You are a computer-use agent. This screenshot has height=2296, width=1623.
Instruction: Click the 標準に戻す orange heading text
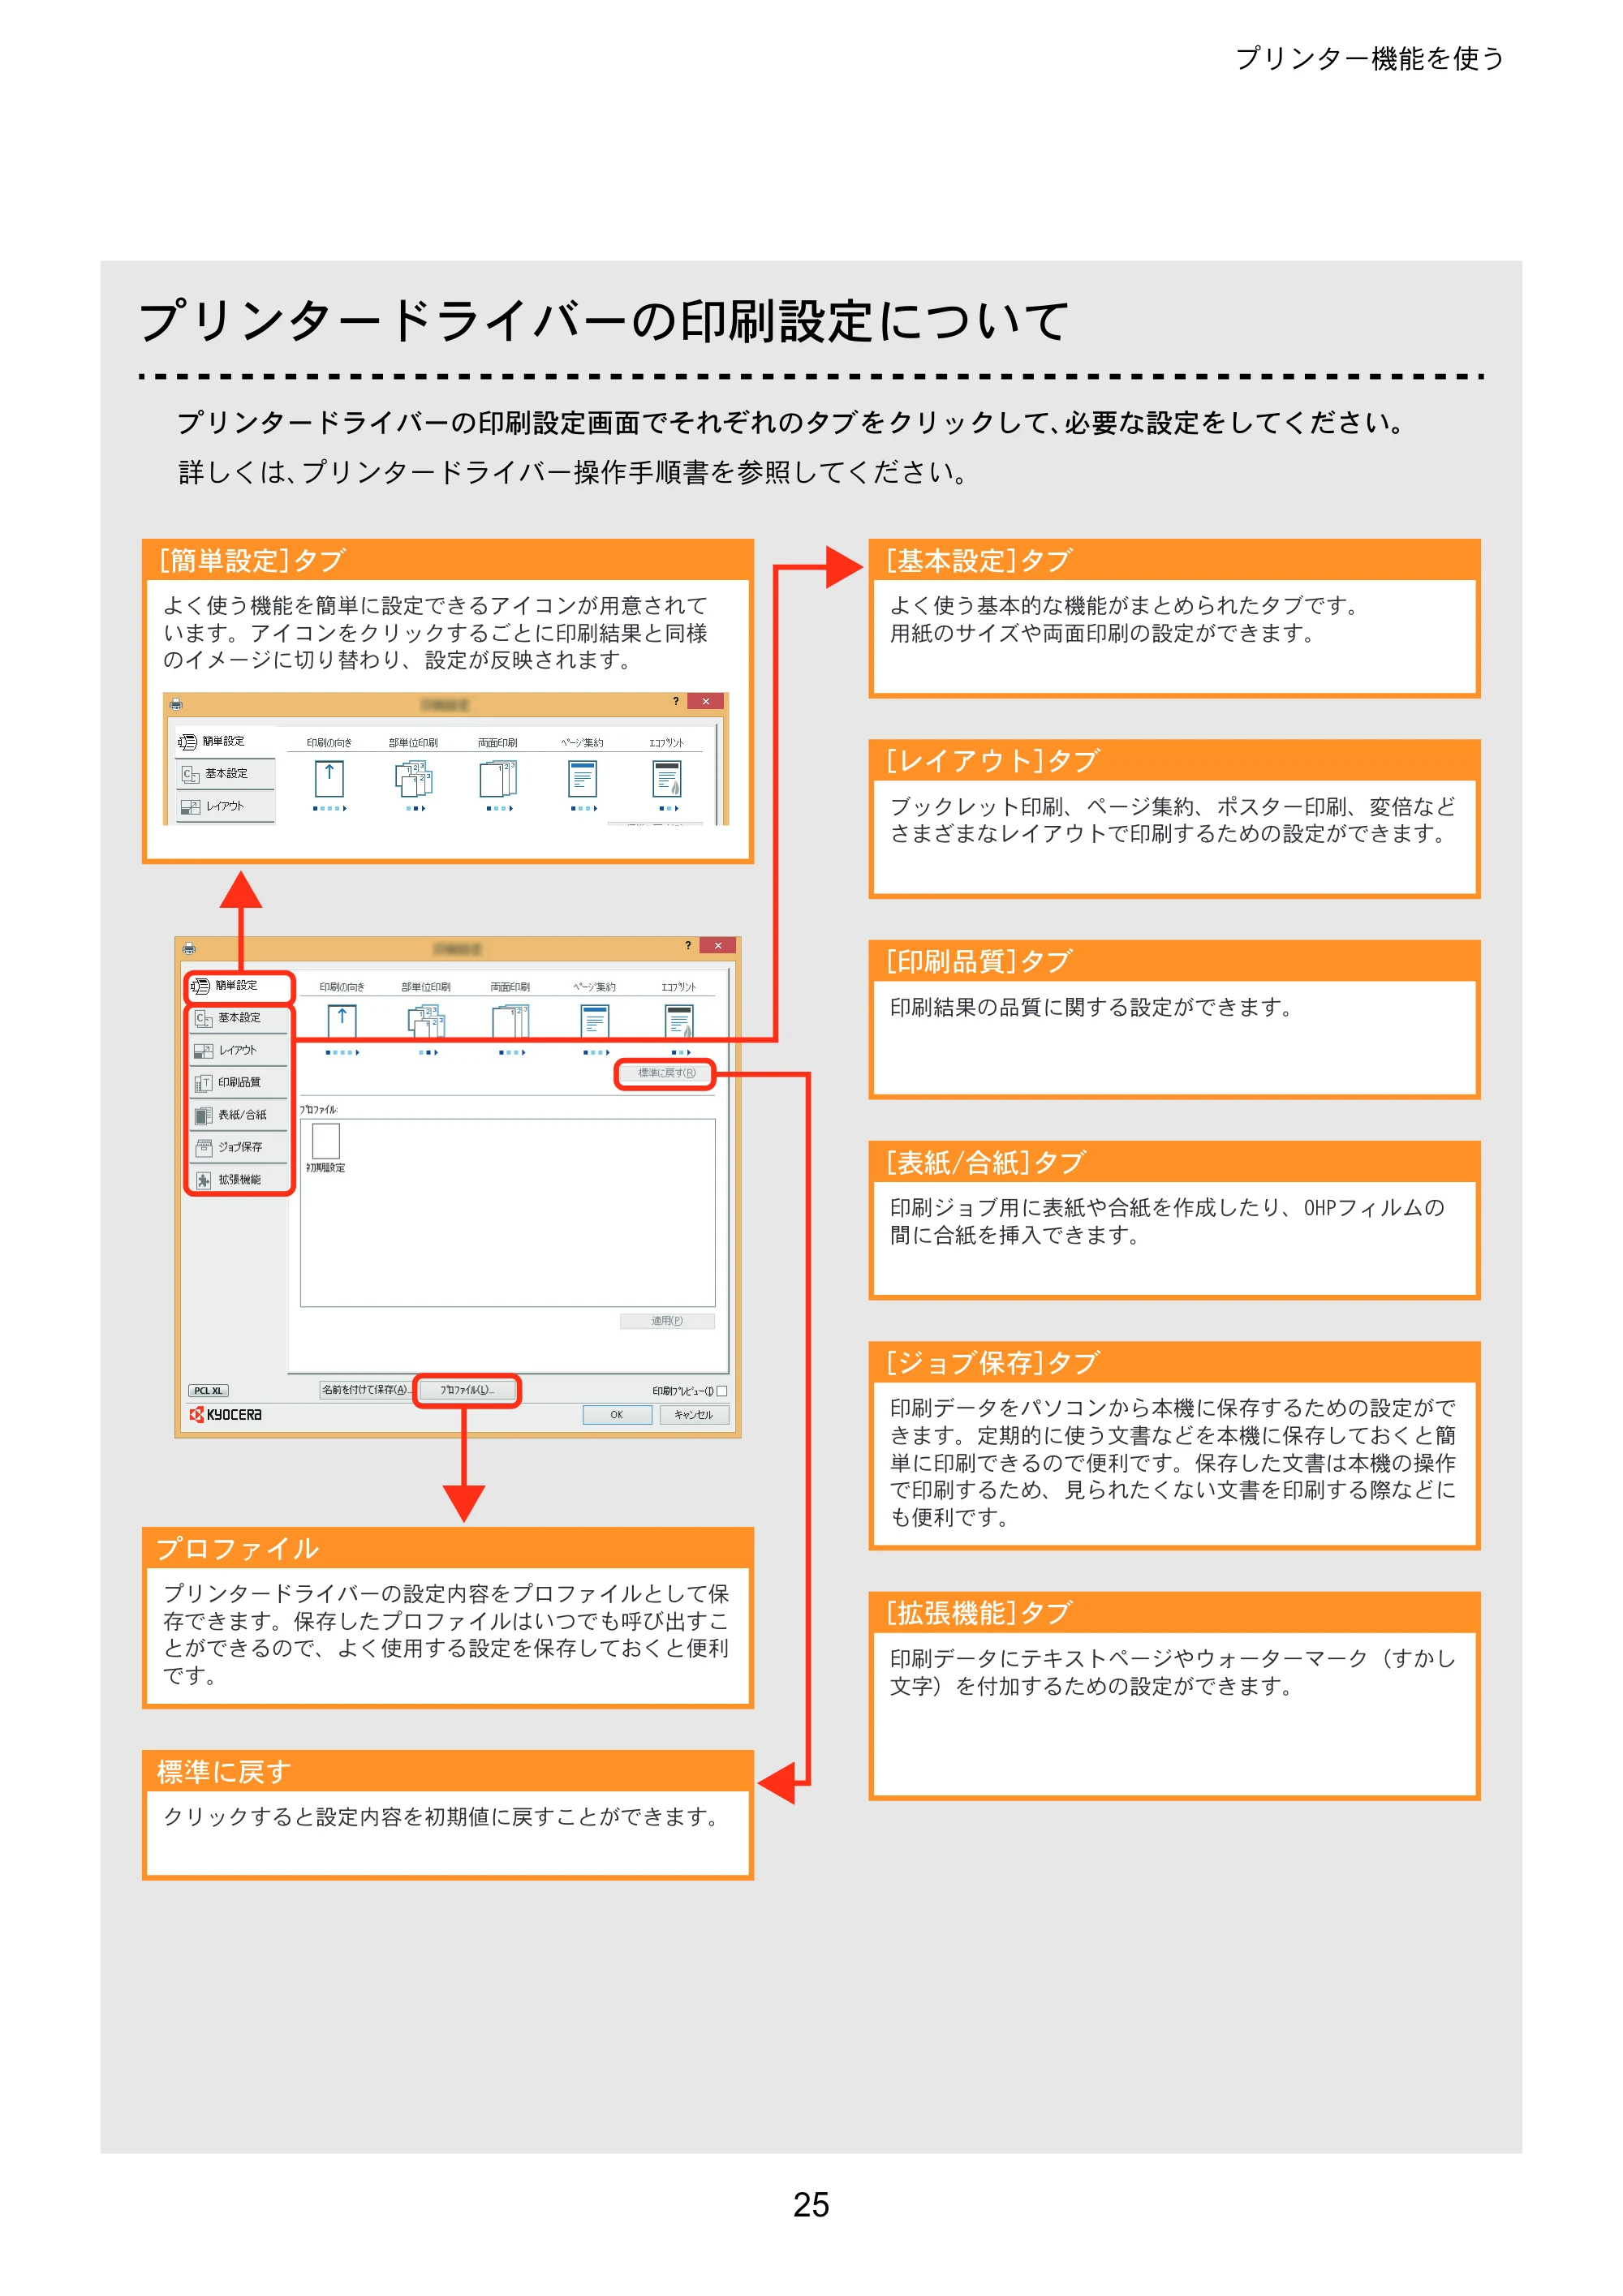click(224, 1771)
